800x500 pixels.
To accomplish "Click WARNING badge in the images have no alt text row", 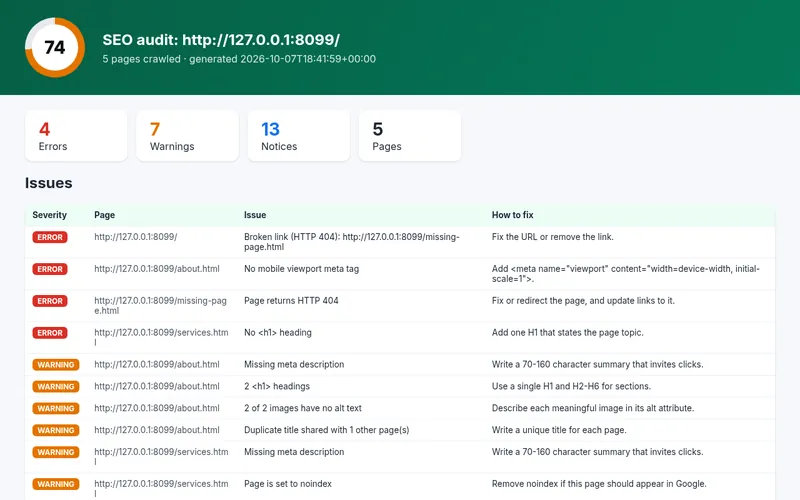I will pos(56,409).
